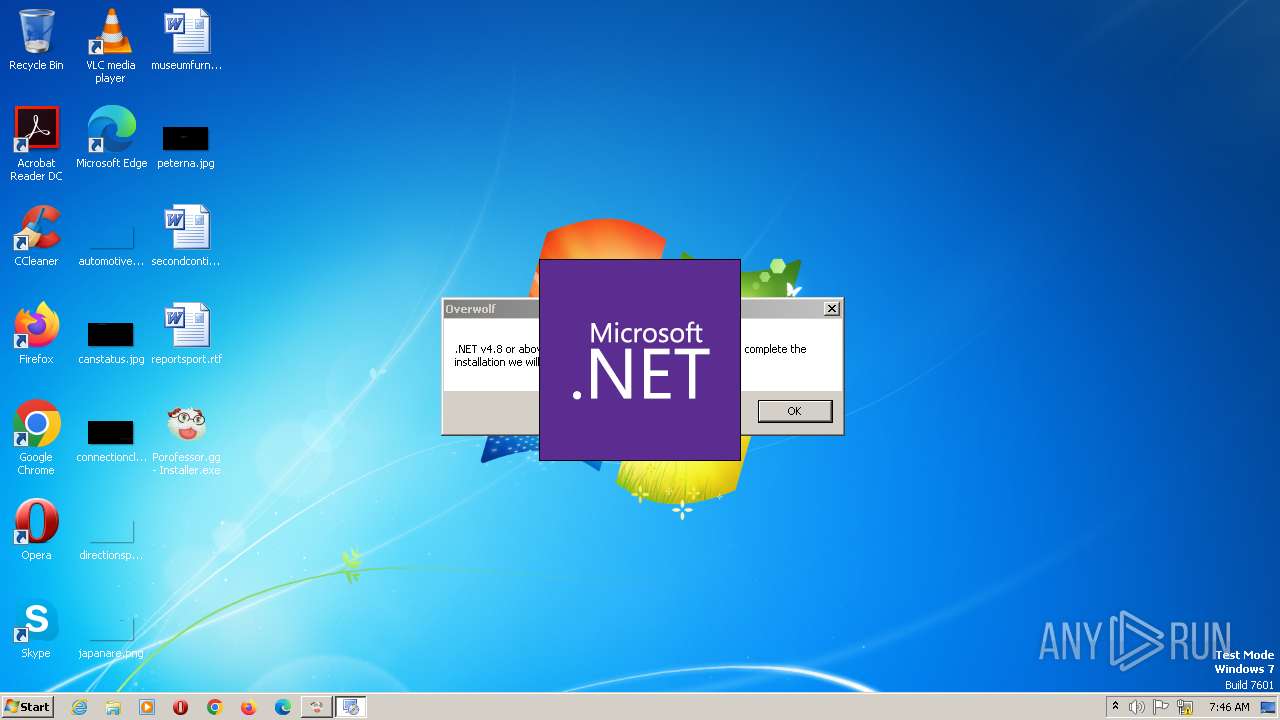Select the reportsport.rtf document icon
The width and height of the screenshot is (1280, 720).
coord(186,334)
